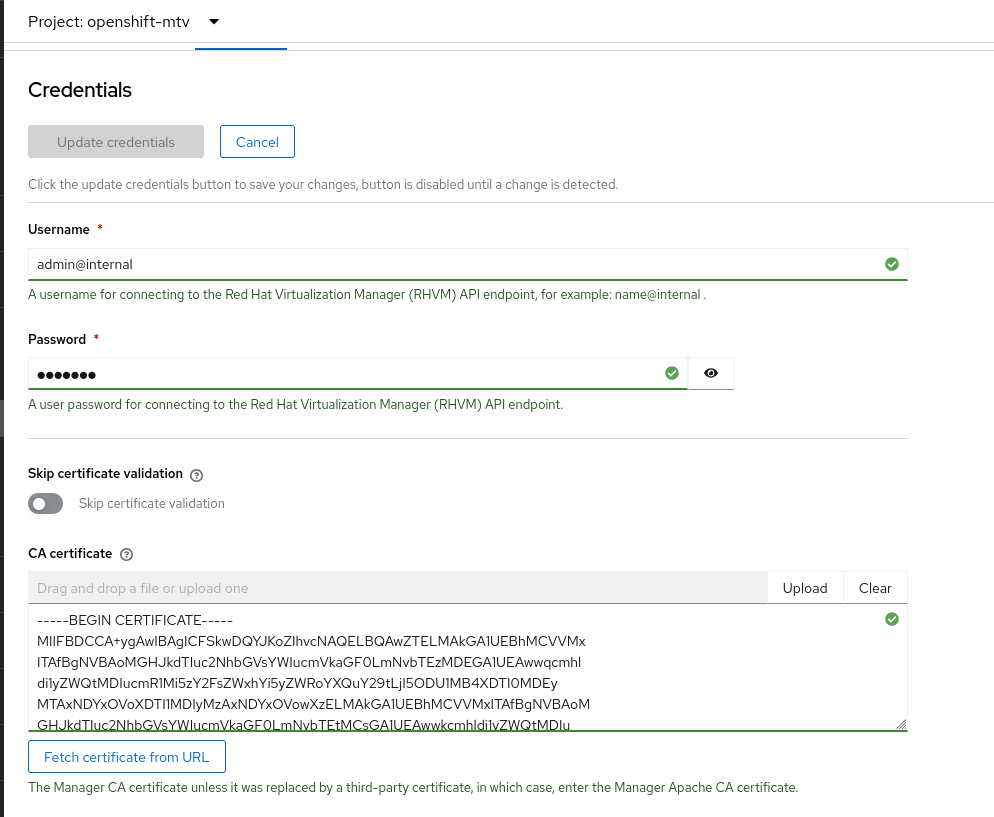The height and width of the screenshot is (817, 994).
Task: Click the Update credentials button
Action: coord(116,142)
